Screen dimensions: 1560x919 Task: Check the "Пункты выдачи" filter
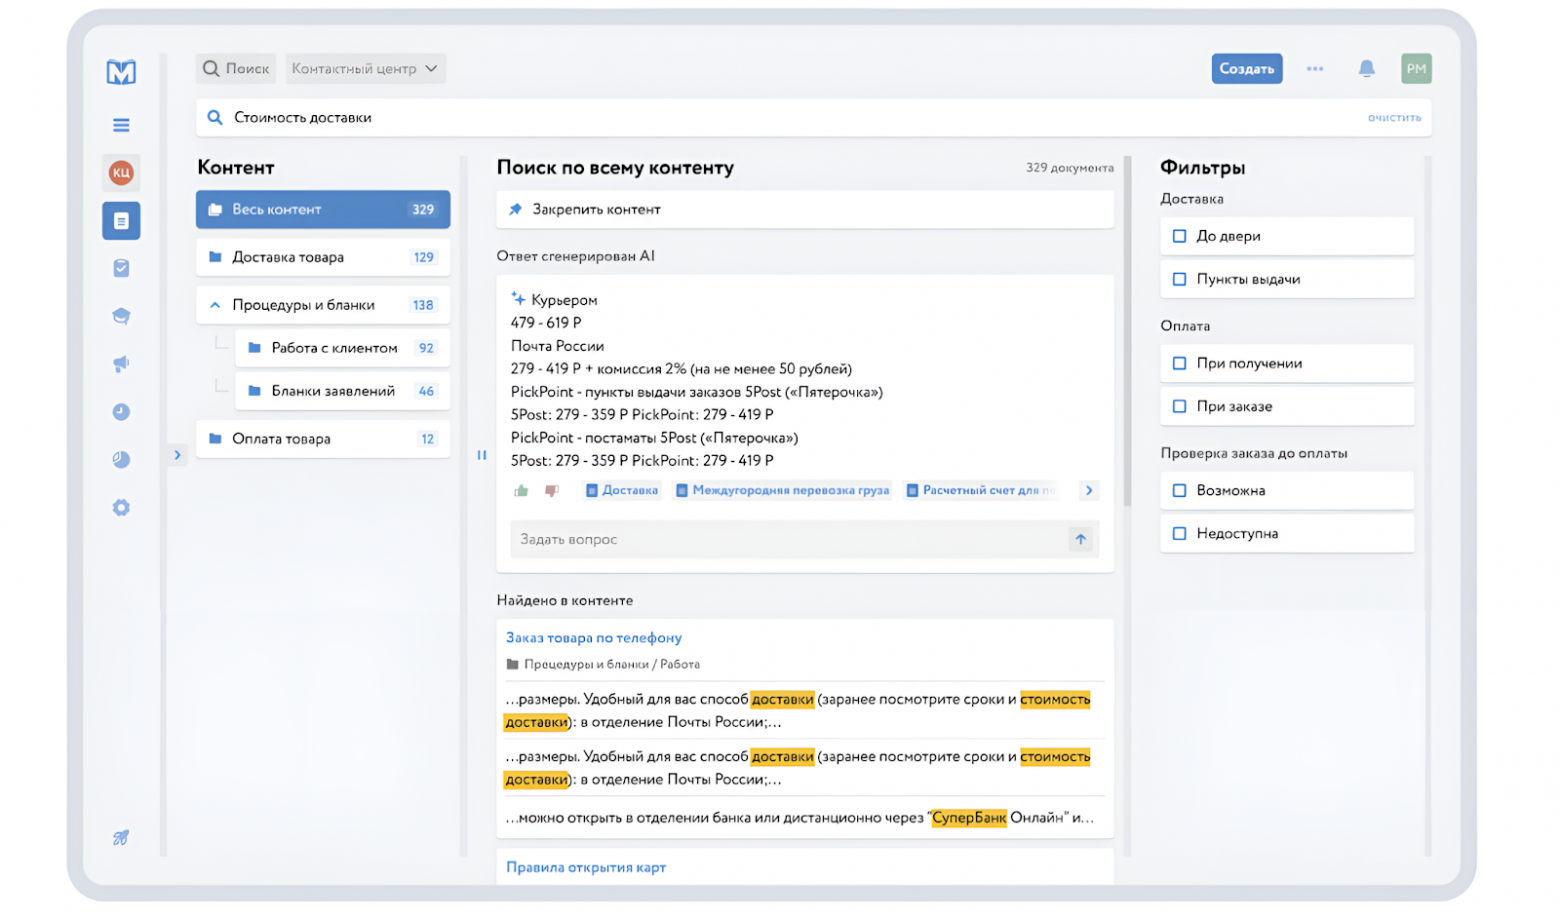[x=1179, y=280]
